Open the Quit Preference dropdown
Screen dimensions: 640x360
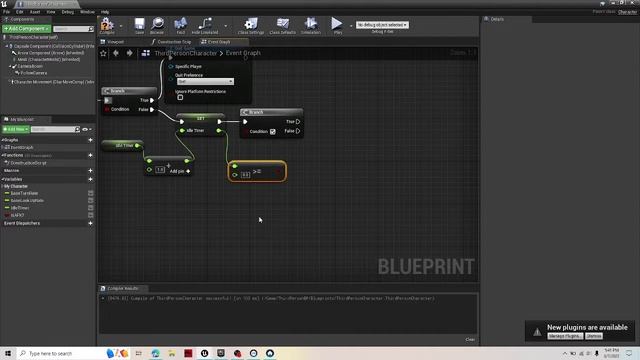coord(205,82)
